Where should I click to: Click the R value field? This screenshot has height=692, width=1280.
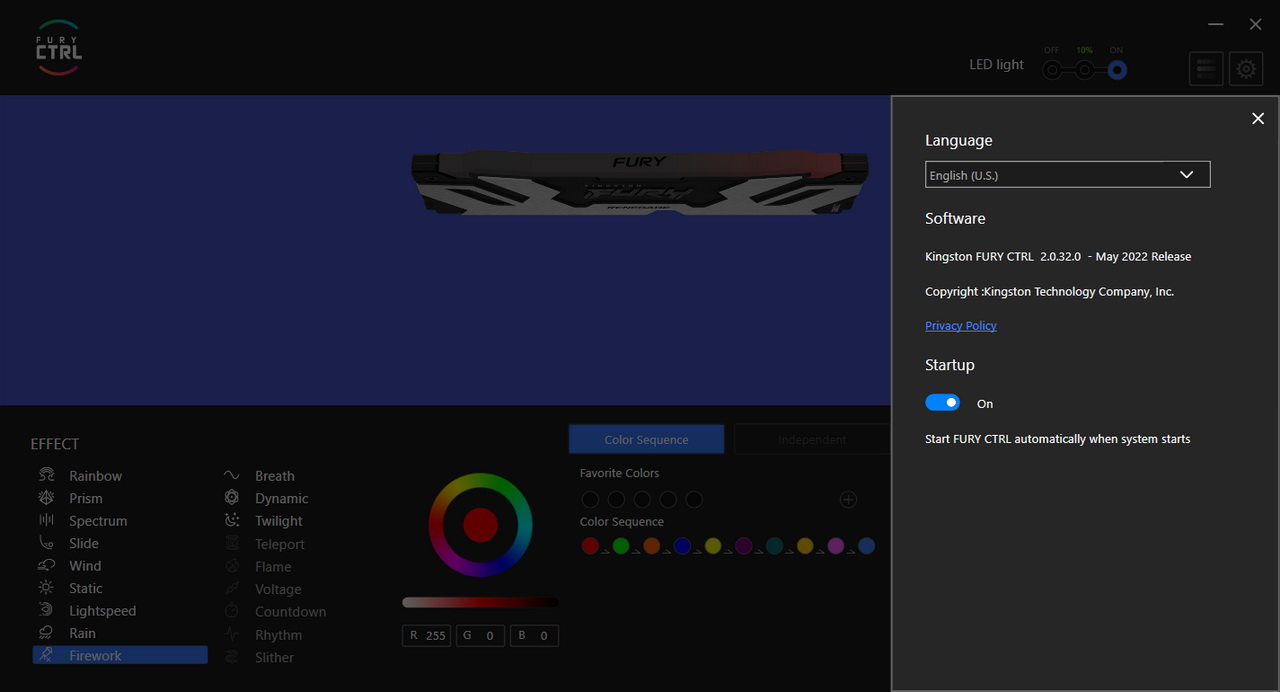pos(426,635)
